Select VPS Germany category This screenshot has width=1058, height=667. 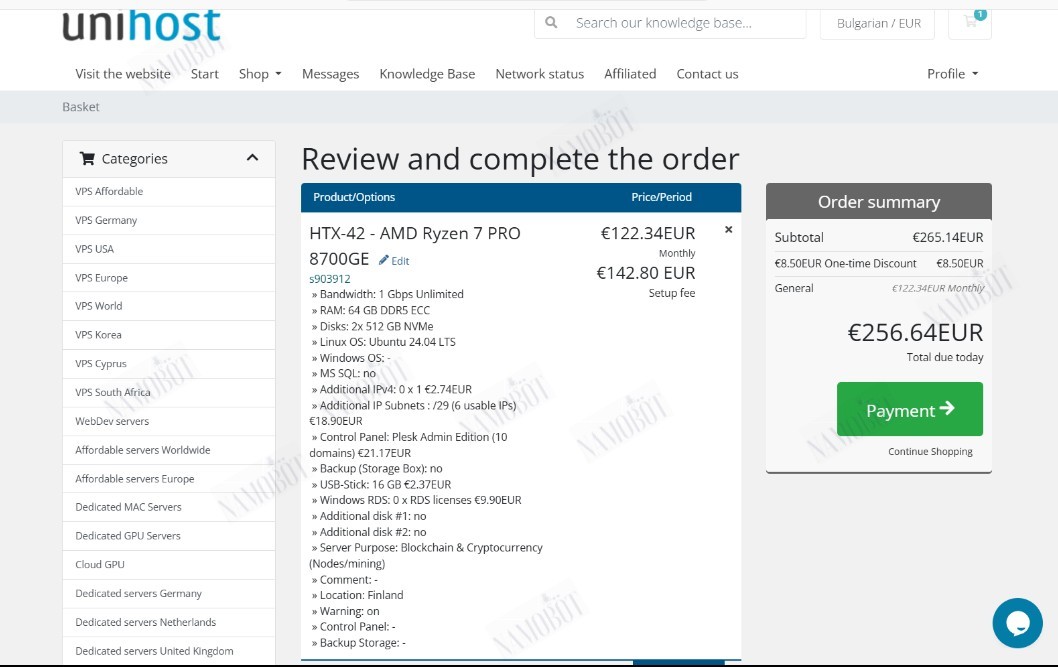(x=169, y=221)
